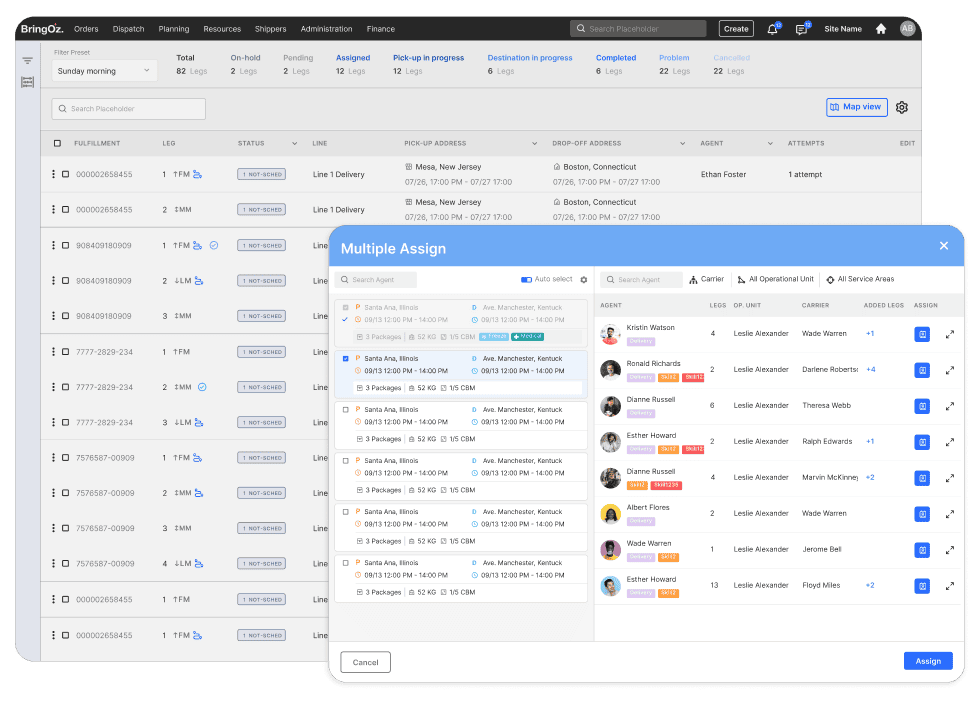The width and height of the screenshot is (978, 701).
Task: Click +4 added legs for Ronald Richards
Action: [x=871, y=369]
